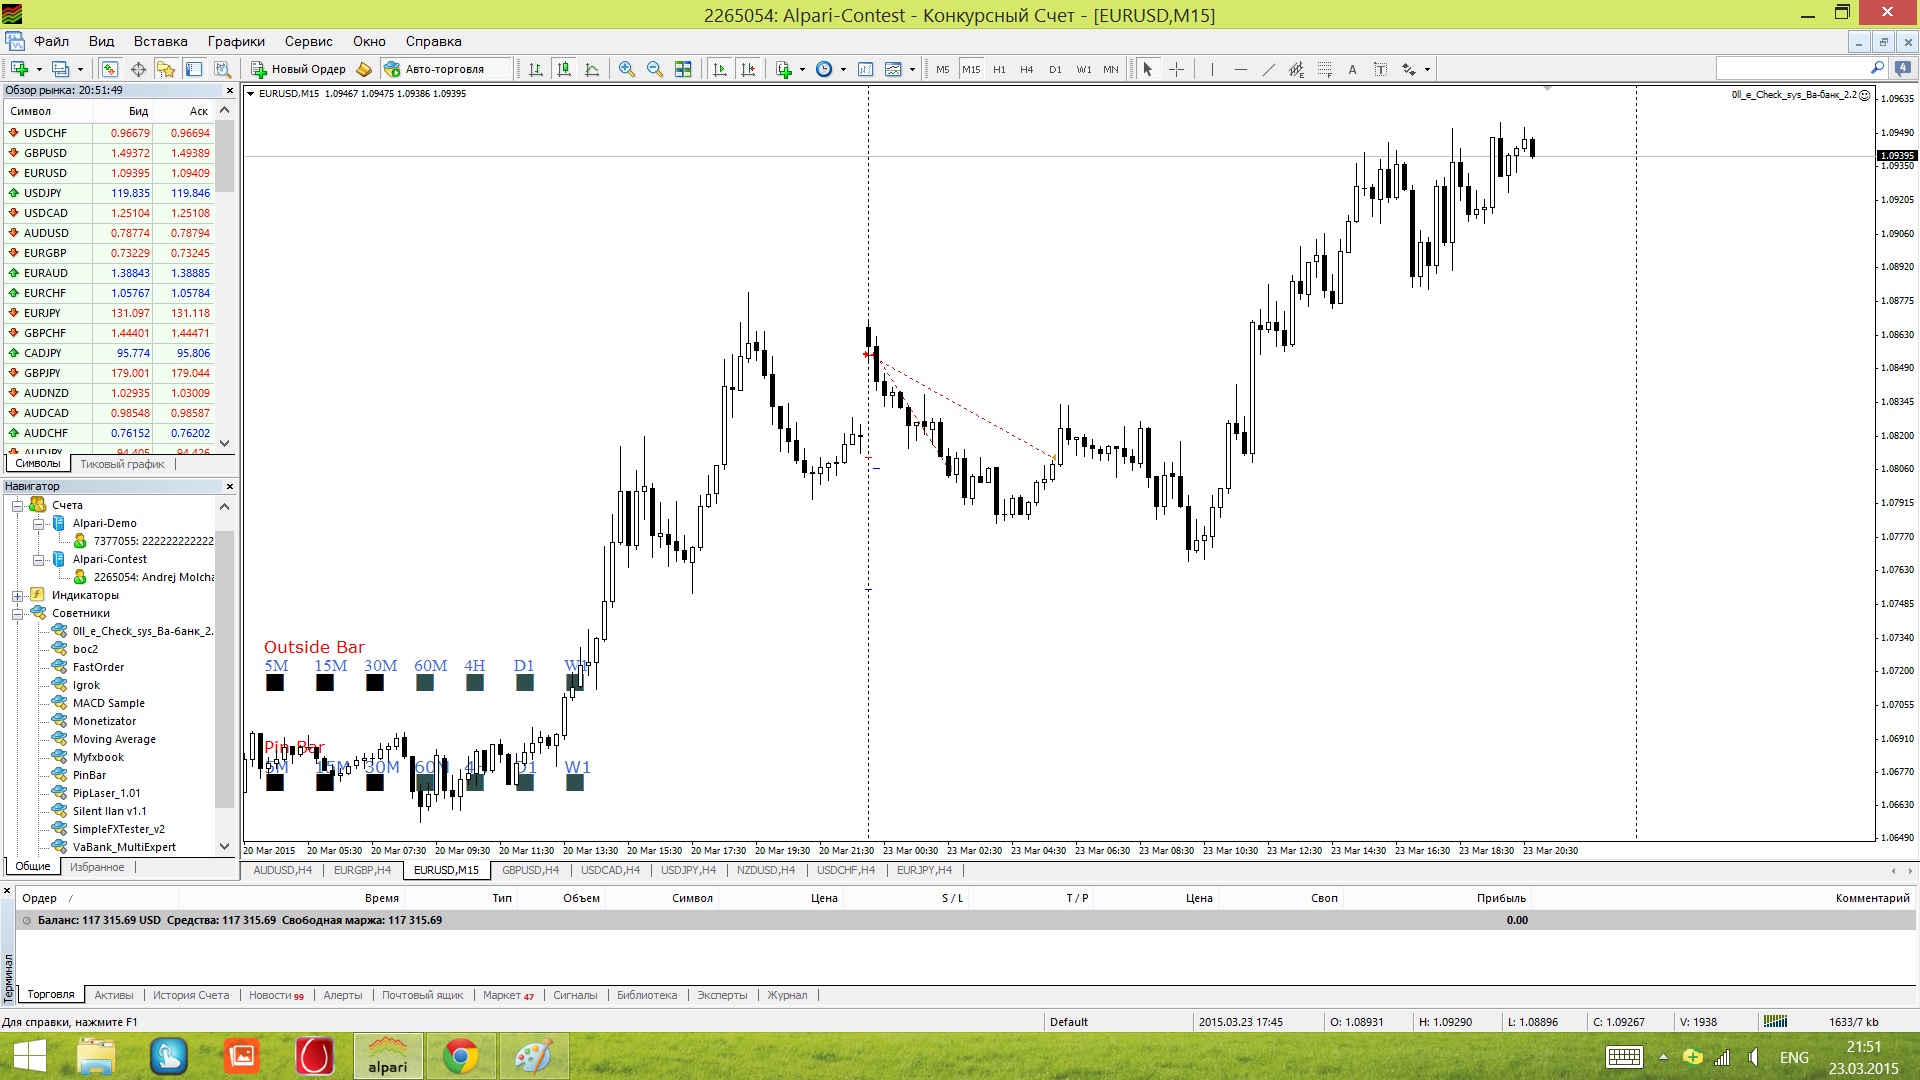1920x1080 pixels.
Task: Toggle the Terminal window icon
Action: pyautogui.click(x=194, y=69)
